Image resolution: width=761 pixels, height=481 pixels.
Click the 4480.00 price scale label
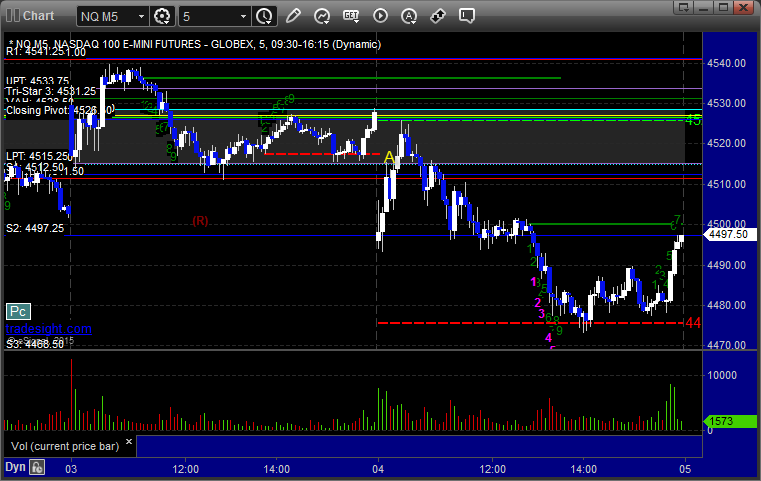click(727, 305)
